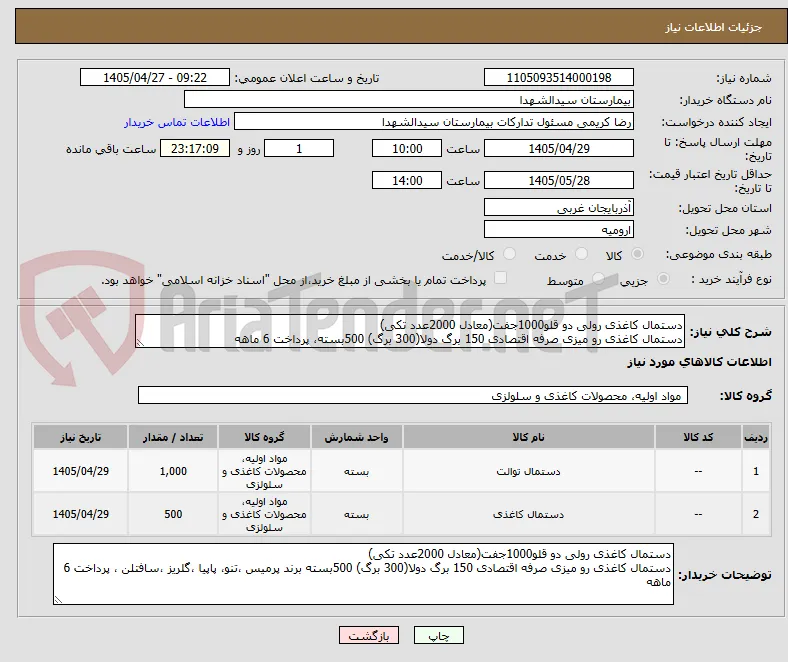The height and width of the screenshot is (662, 788).
Task: Click the واحد شمارش column header
Action: click(x=356, y=437)
